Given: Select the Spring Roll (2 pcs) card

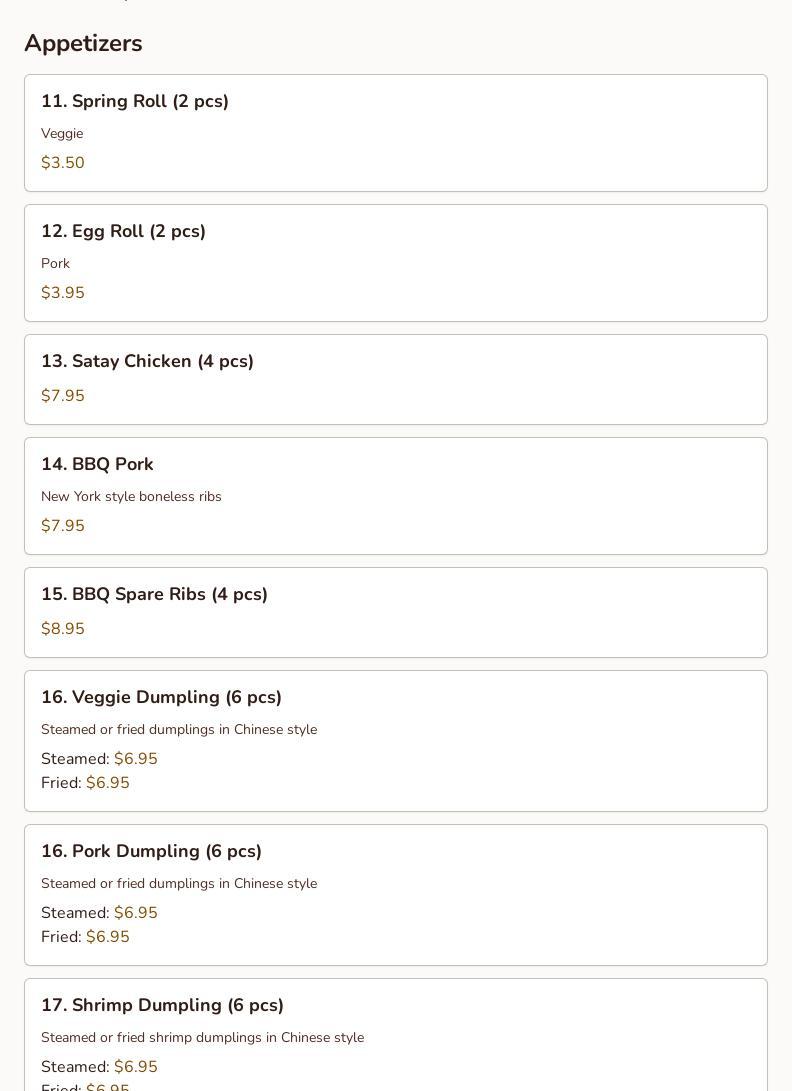Looking at the screenshot, I should 396,133.
